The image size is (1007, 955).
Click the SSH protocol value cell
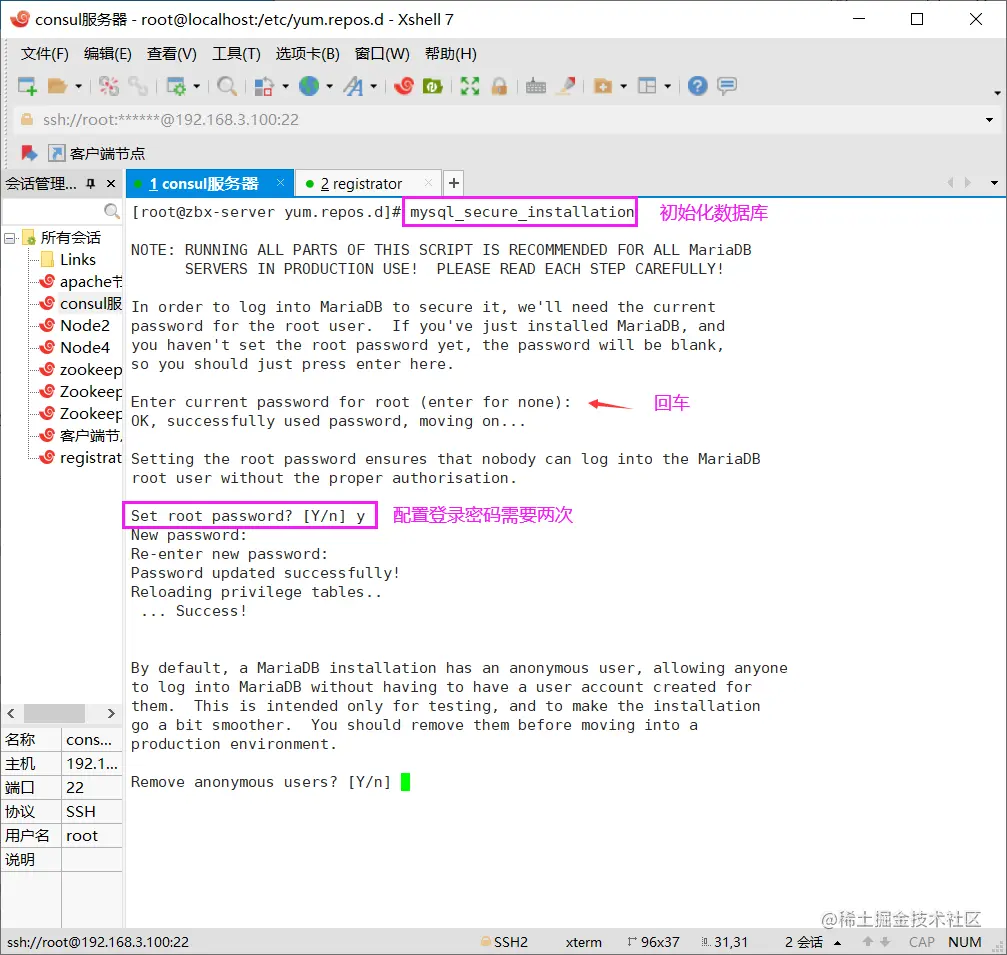pos(91,811)
